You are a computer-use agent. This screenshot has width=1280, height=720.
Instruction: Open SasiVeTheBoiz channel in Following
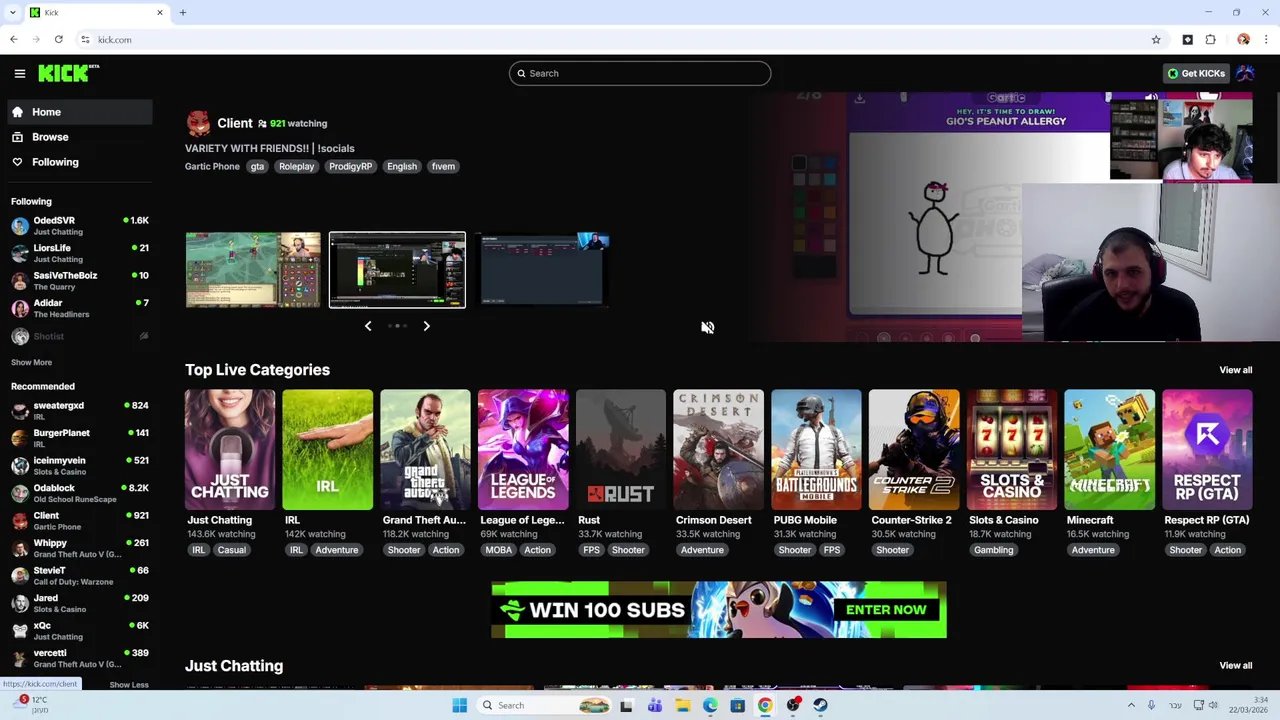pos(80,281)
